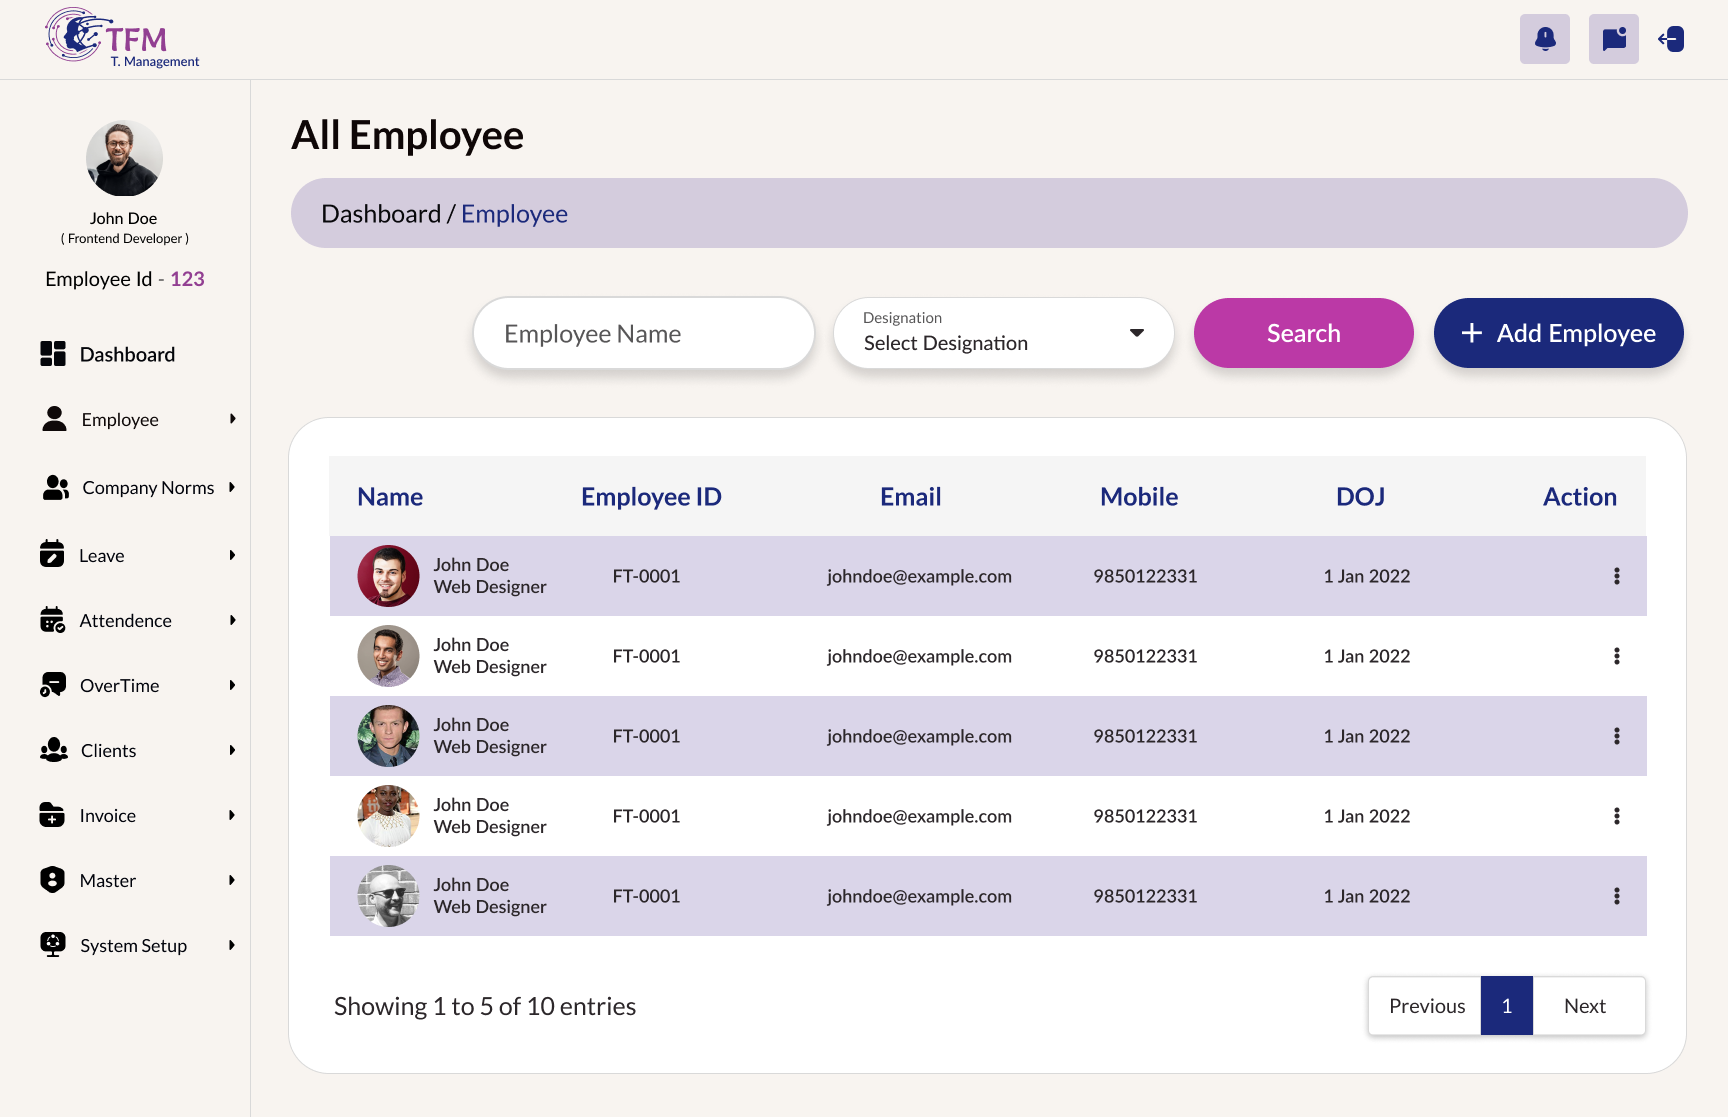Click avatar in fifth employee row
Screen dimensions: 1728x1117
(388, 896)
